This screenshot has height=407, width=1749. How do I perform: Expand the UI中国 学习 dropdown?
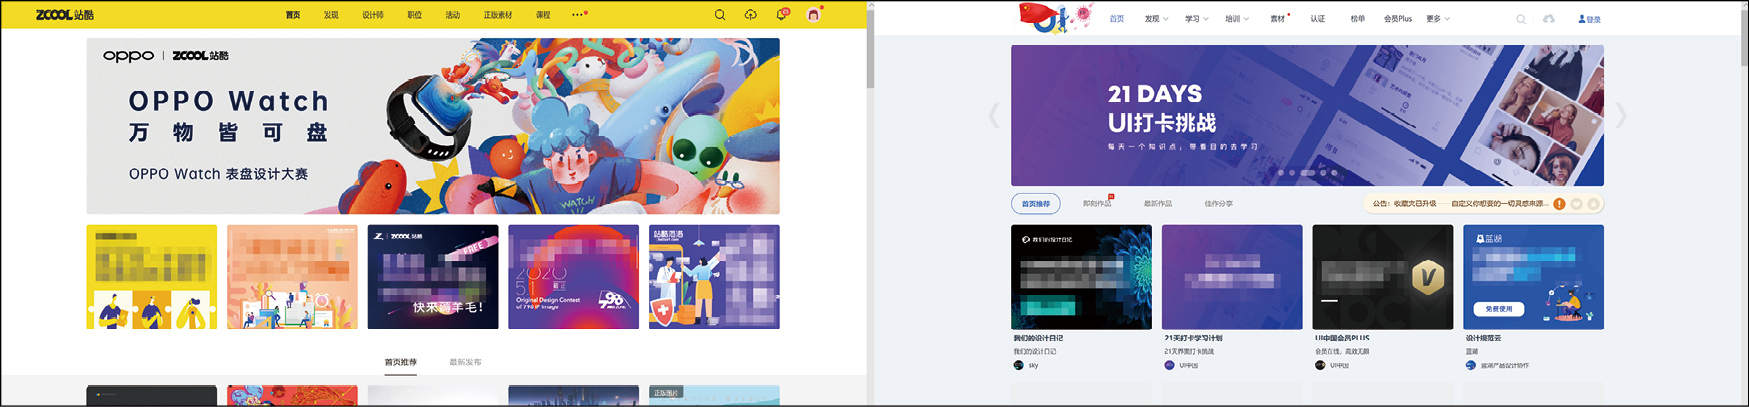click(1196, 19)
